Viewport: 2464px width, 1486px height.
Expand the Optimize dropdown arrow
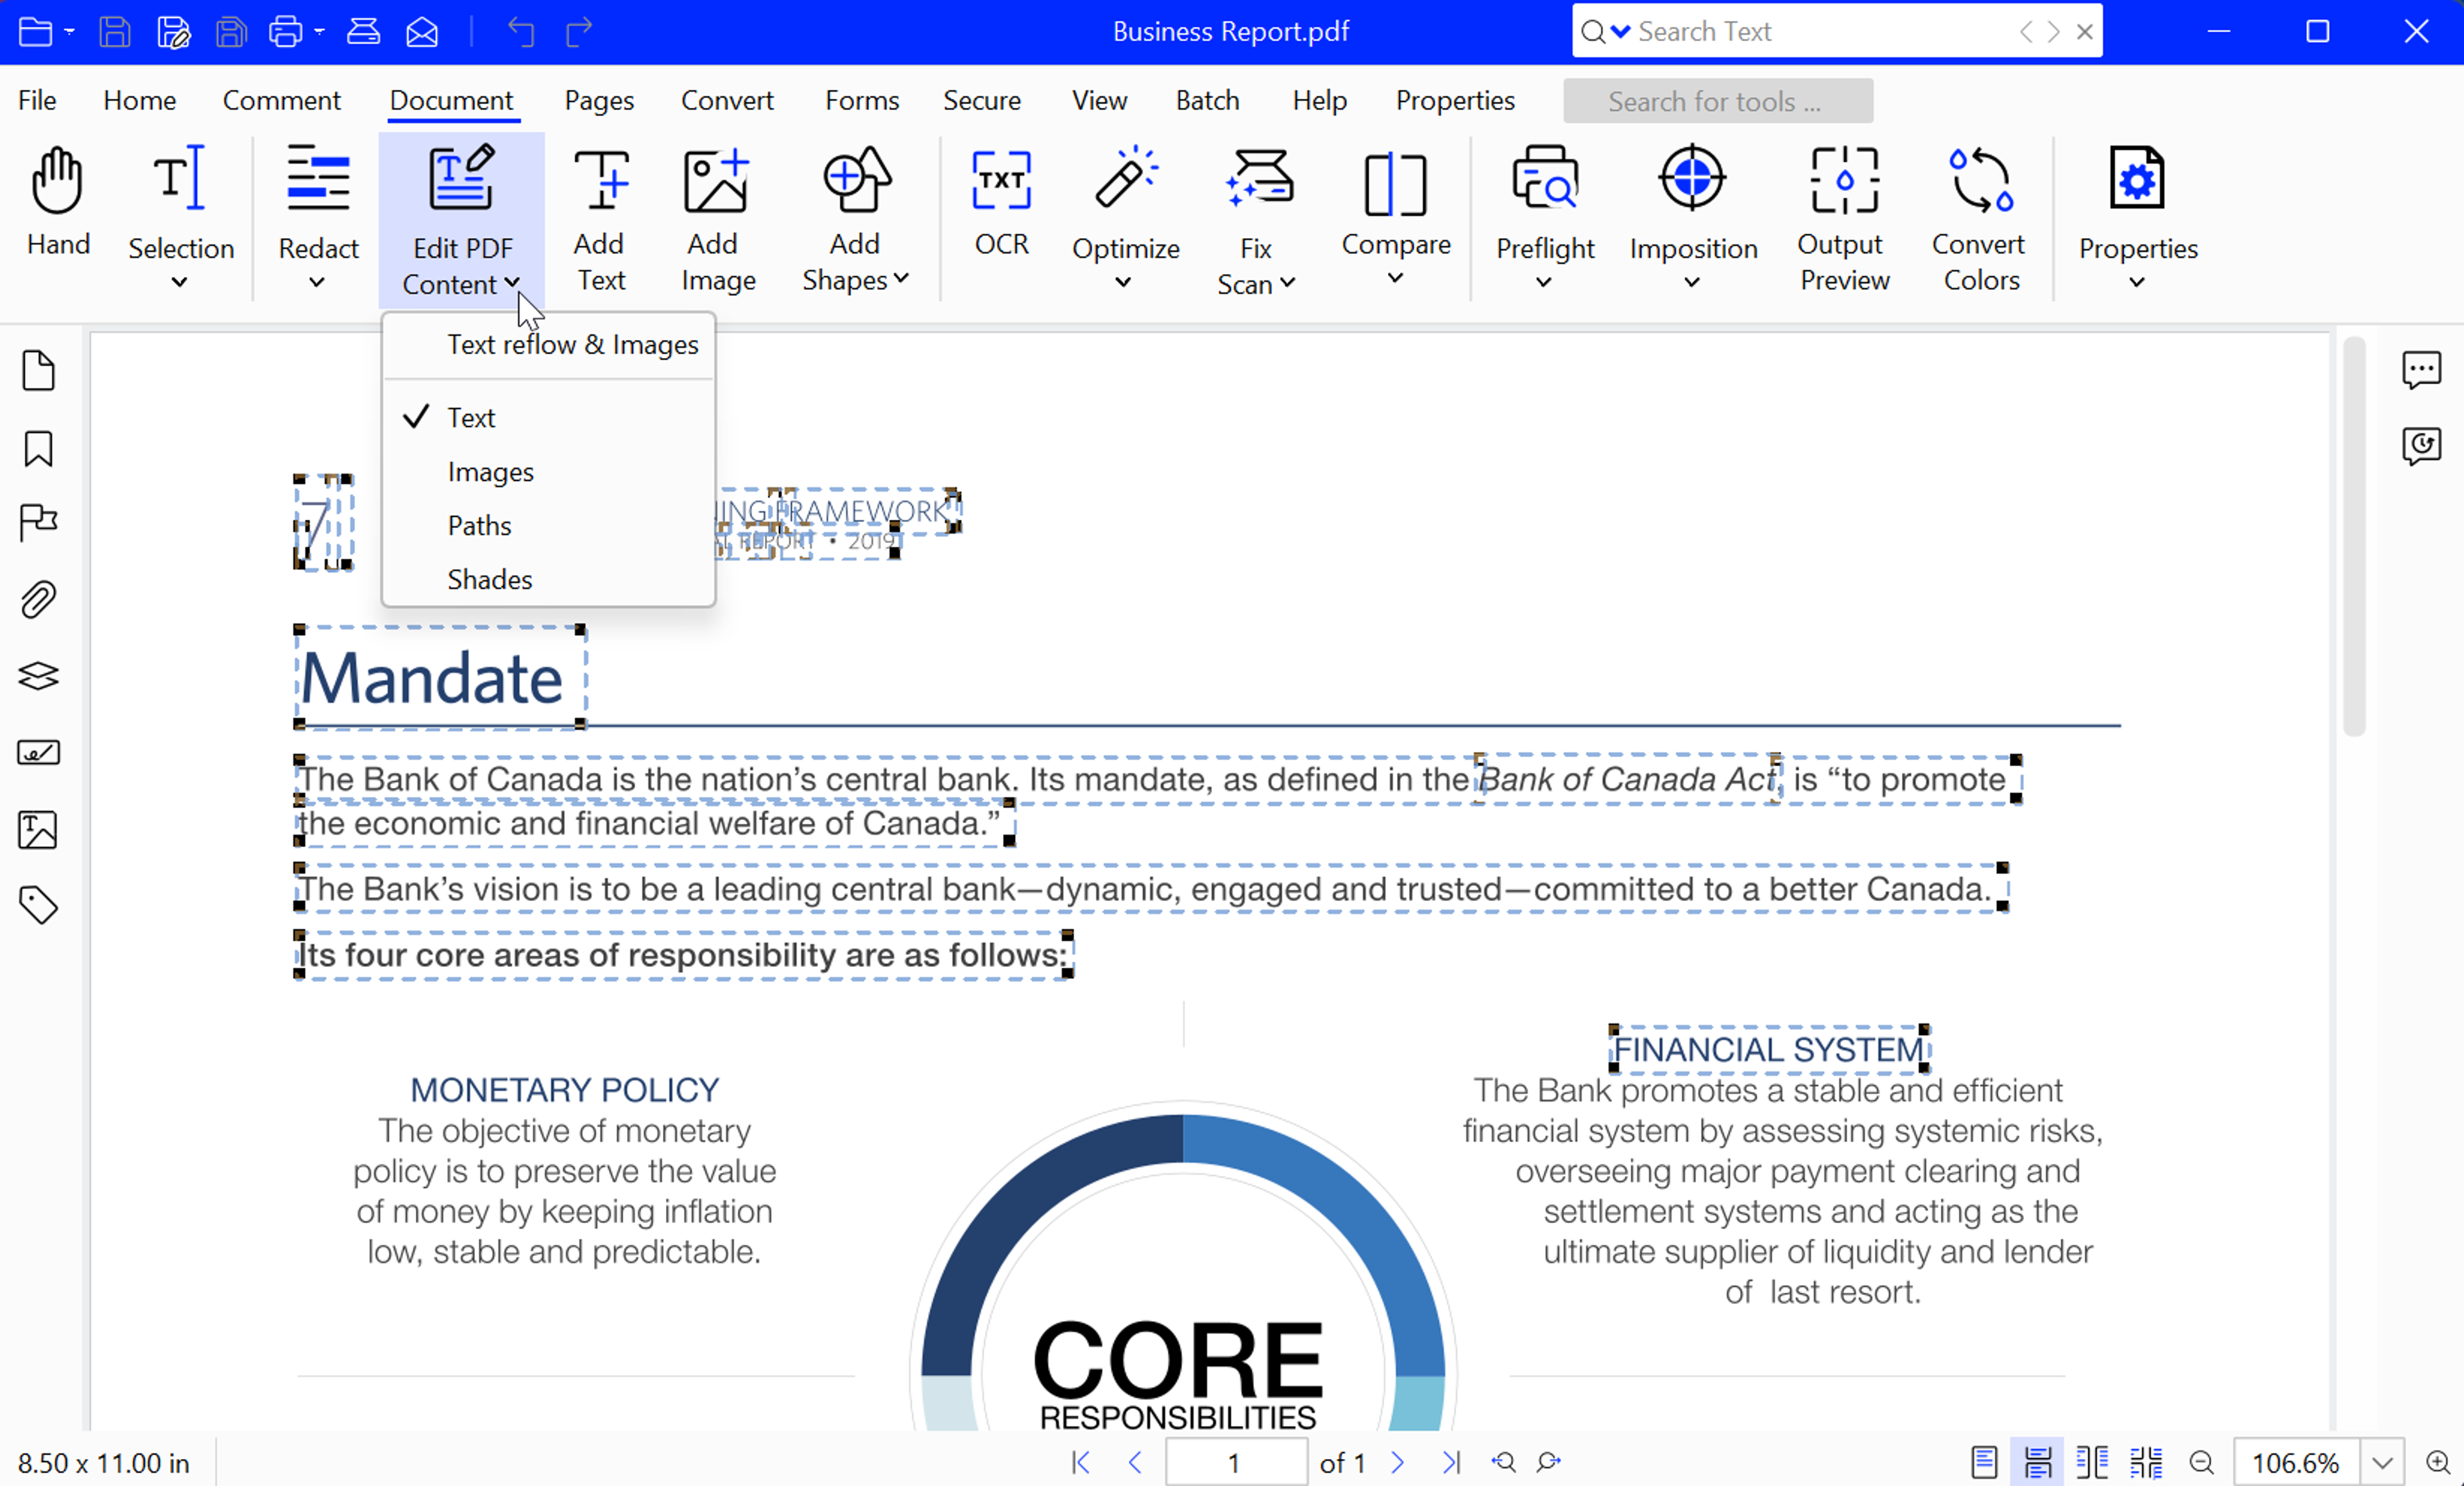pos(1123,283)
